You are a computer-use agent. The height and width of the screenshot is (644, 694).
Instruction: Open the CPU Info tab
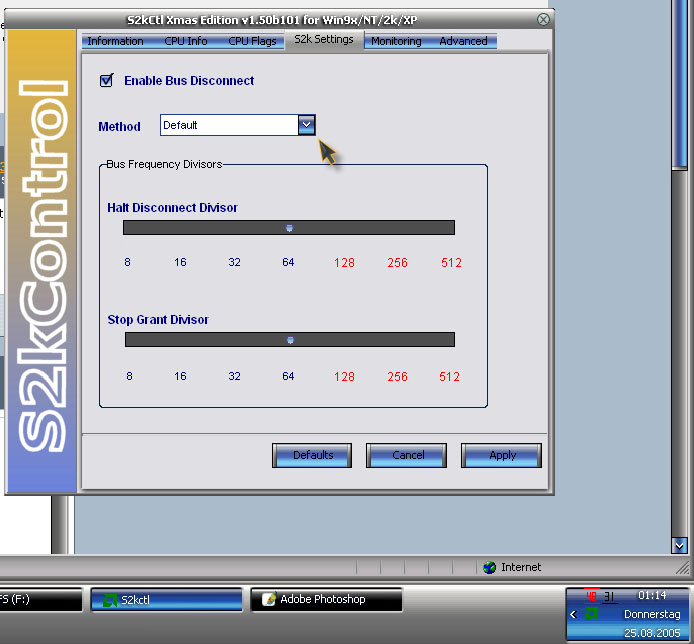click(x=185, y=41)
